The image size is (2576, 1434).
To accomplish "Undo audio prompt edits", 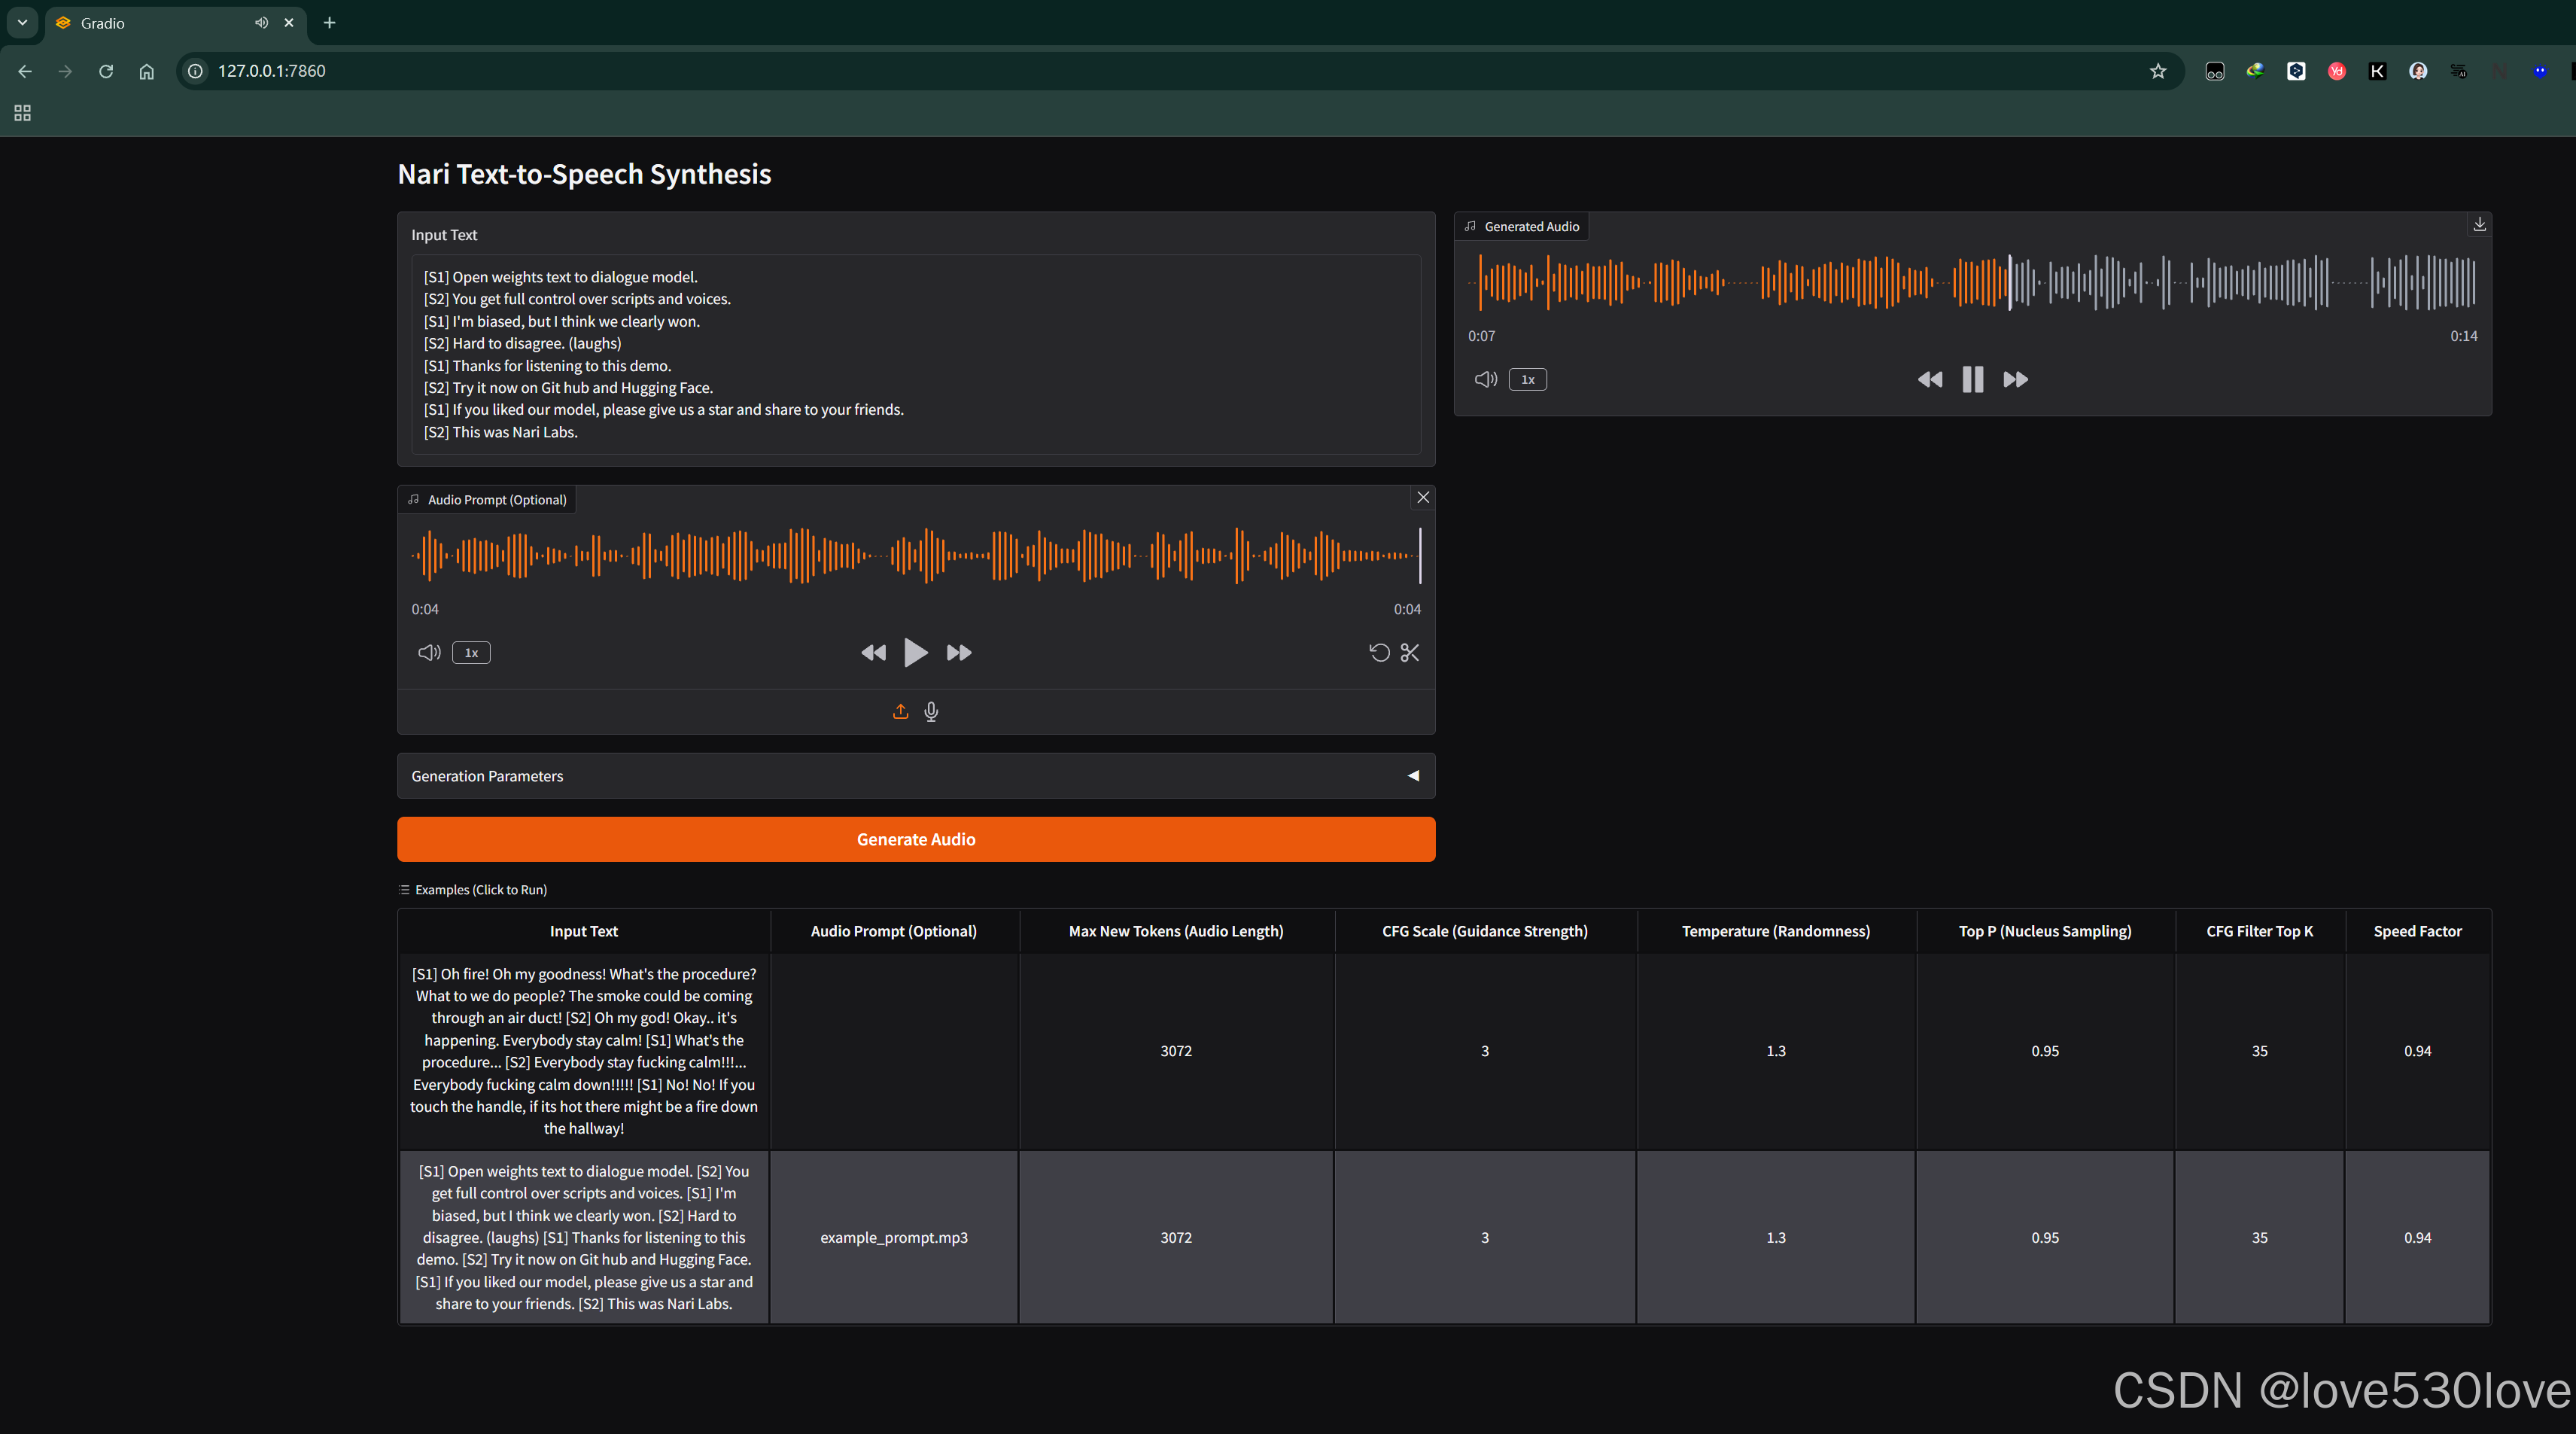I will click(x=1379, y=652).
